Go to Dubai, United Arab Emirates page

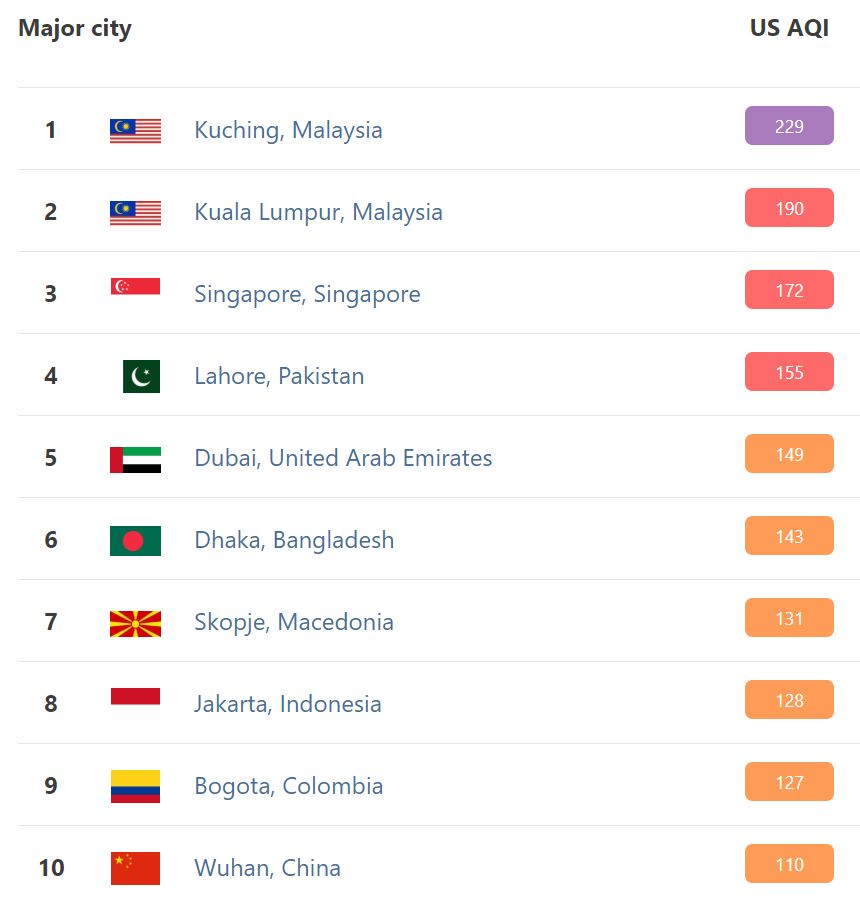pos(343,458)
